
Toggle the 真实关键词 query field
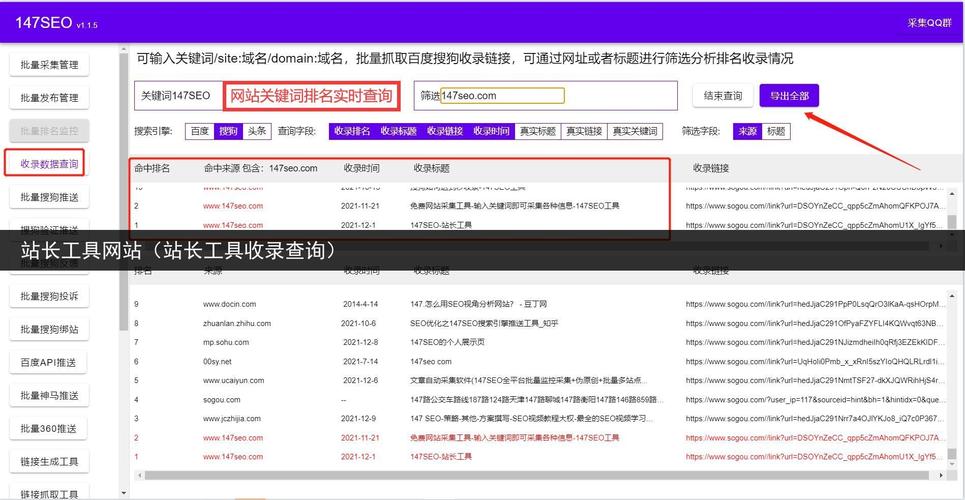coord(636,131)
